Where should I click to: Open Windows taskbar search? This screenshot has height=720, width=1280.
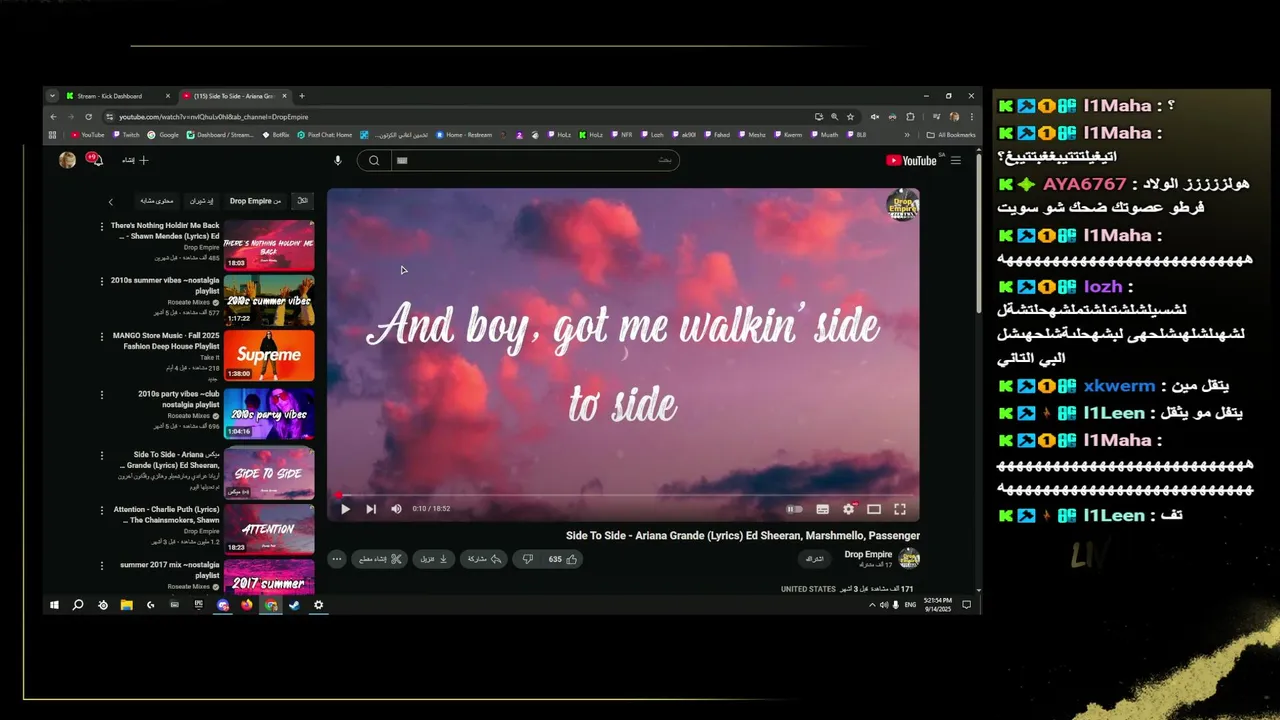click(78, 605)
